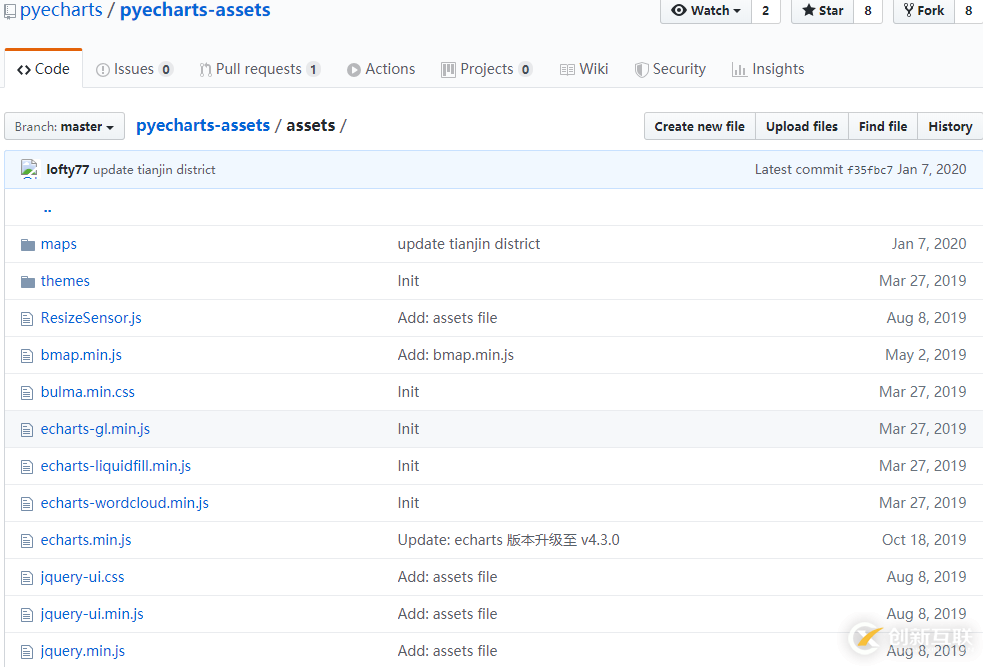This screenshot has height=667, width=983.
Task: Click the fork count number
Action: (968, 11)
